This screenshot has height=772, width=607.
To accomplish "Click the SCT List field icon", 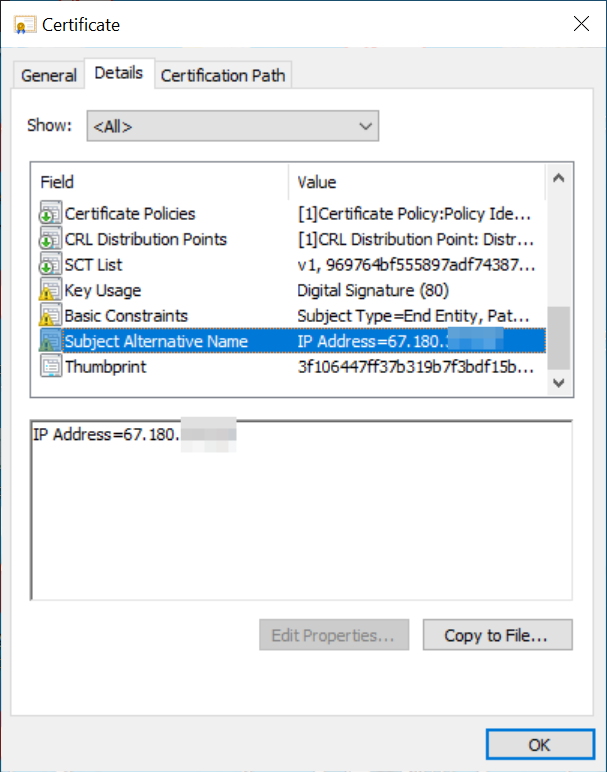I will (x=50, y=265).
